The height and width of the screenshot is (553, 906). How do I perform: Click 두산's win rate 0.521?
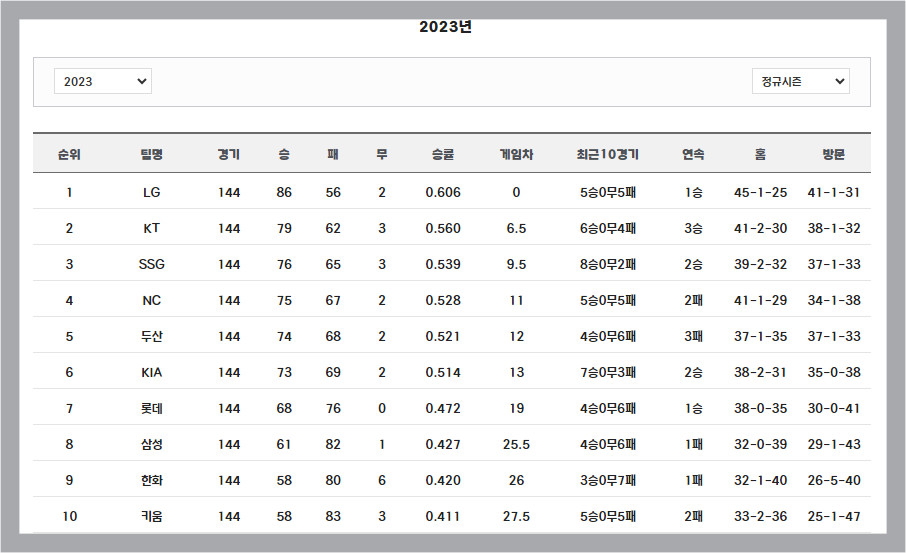(x=443, y=336)
